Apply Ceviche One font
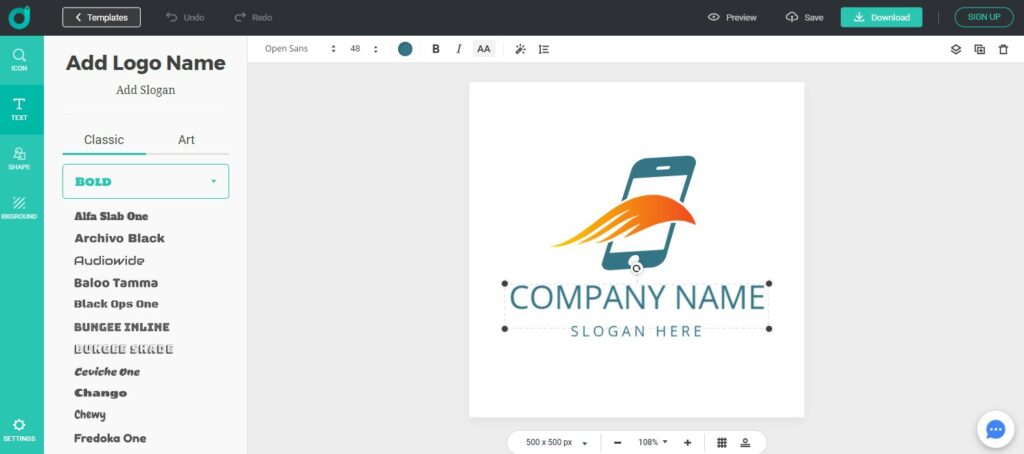The height and width of the screenshot is (454, 1024). (x=107, y=372)
